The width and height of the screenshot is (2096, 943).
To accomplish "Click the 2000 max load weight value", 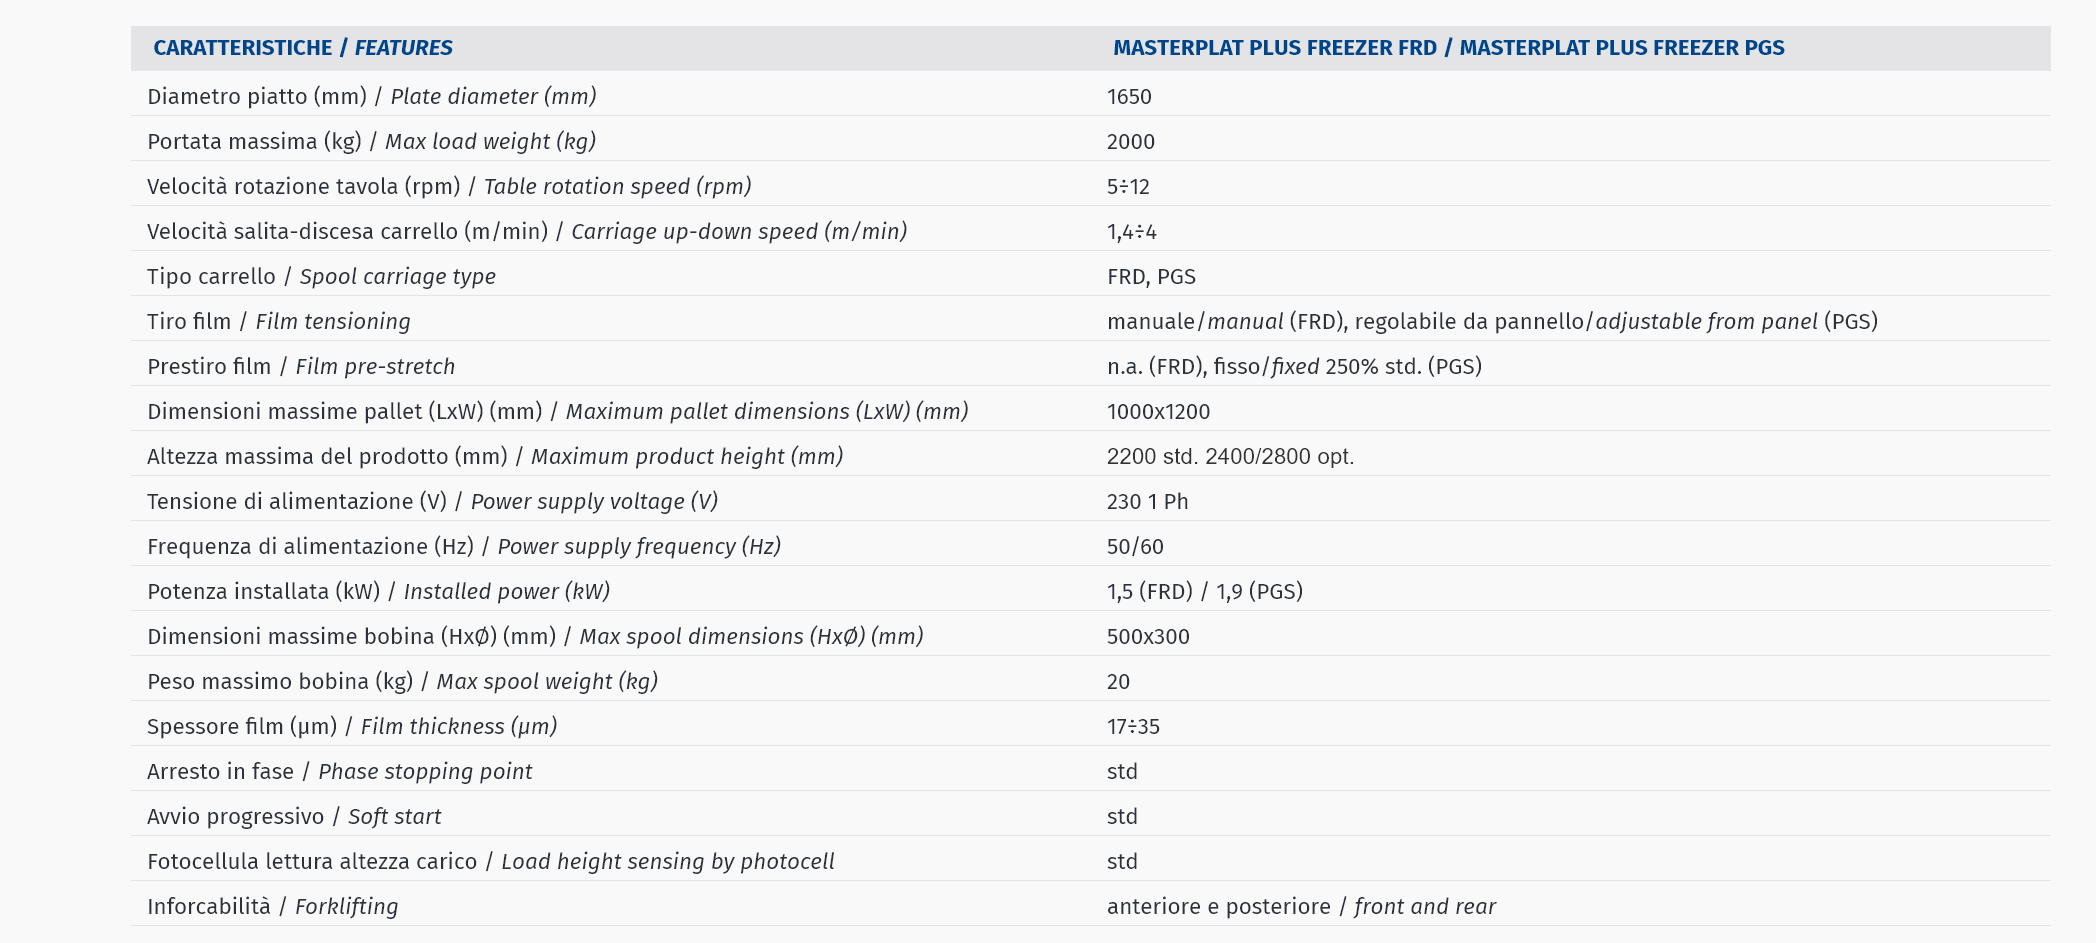I will (x=1131, y=142).
